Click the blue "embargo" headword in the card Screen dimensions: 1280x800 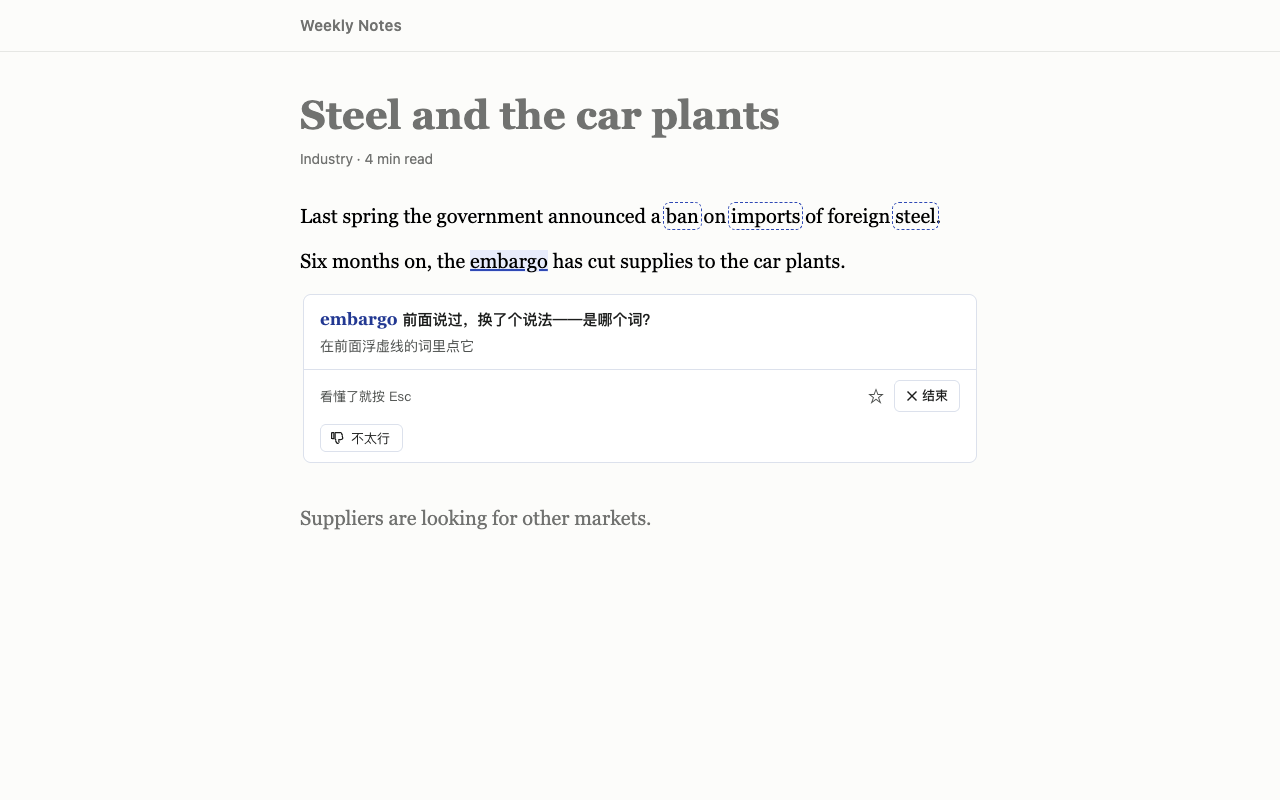pyautogui.click(x=359, y=319)
